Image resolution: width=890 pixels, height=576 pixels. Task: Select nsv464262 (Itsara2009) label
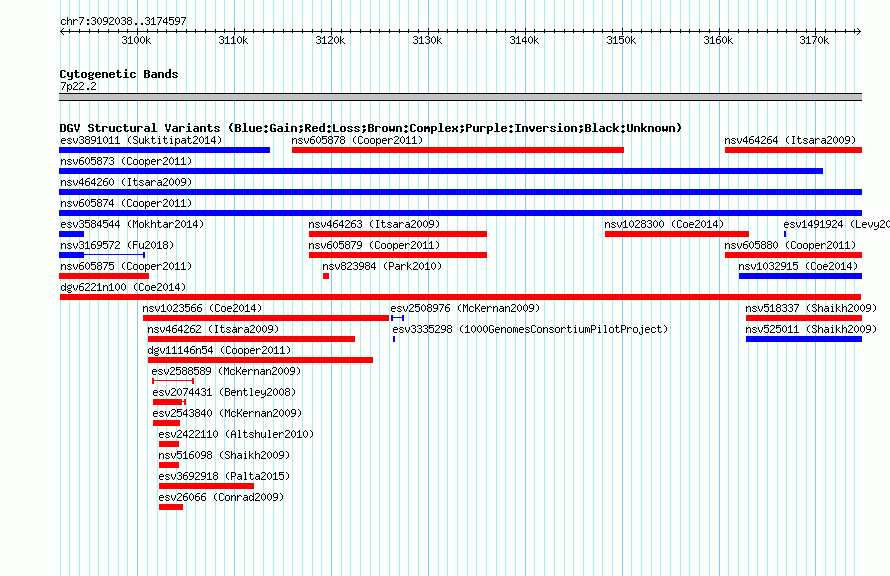(x=213, y=329)
